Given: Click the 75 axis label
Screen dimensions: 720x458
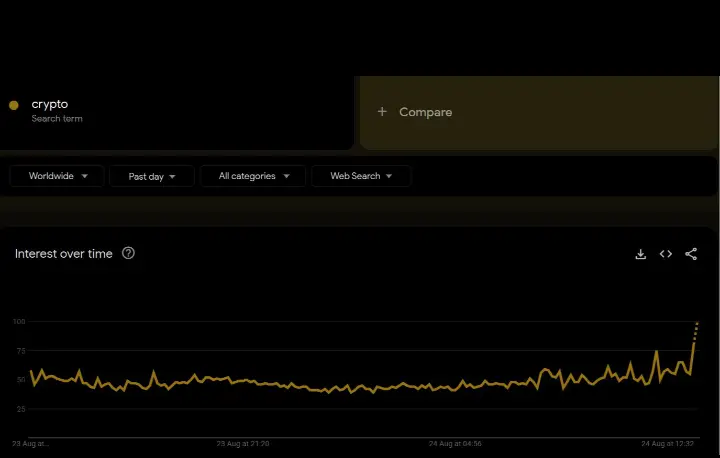Looking at the screenshot, I should coord(21,351).
